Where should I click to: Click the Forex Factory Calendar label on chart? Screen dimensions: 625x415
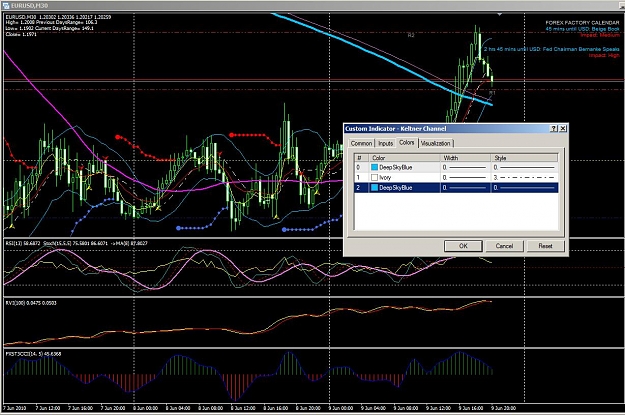click(582, 23)
